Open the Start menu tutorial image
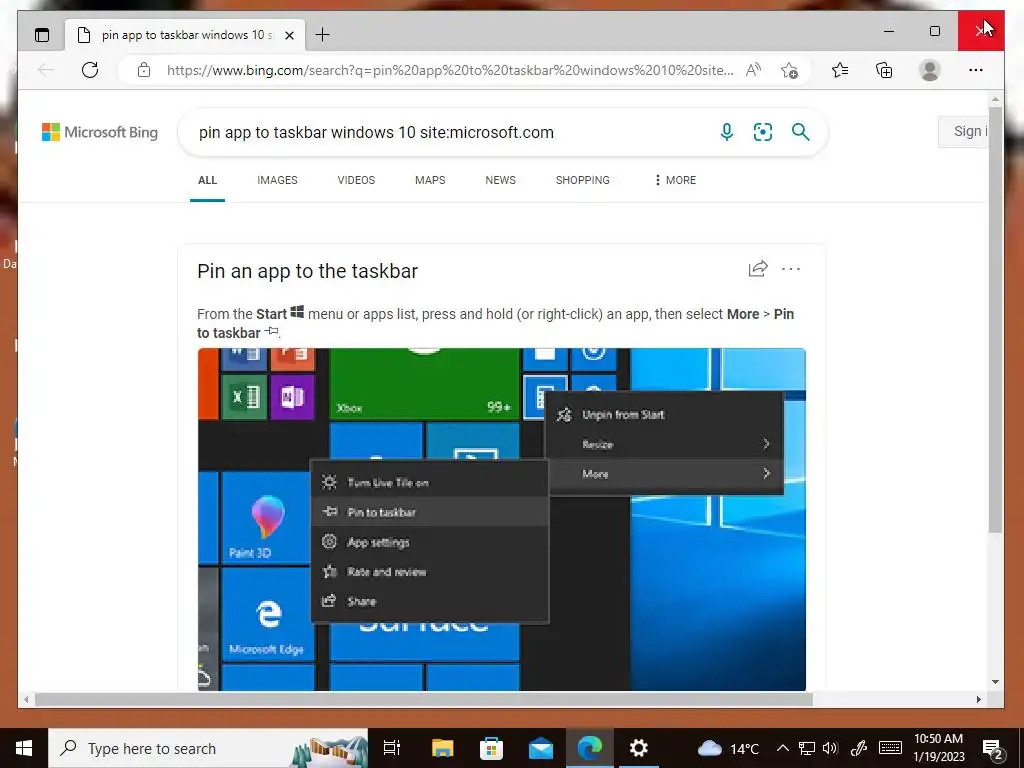 pos(502,519)
